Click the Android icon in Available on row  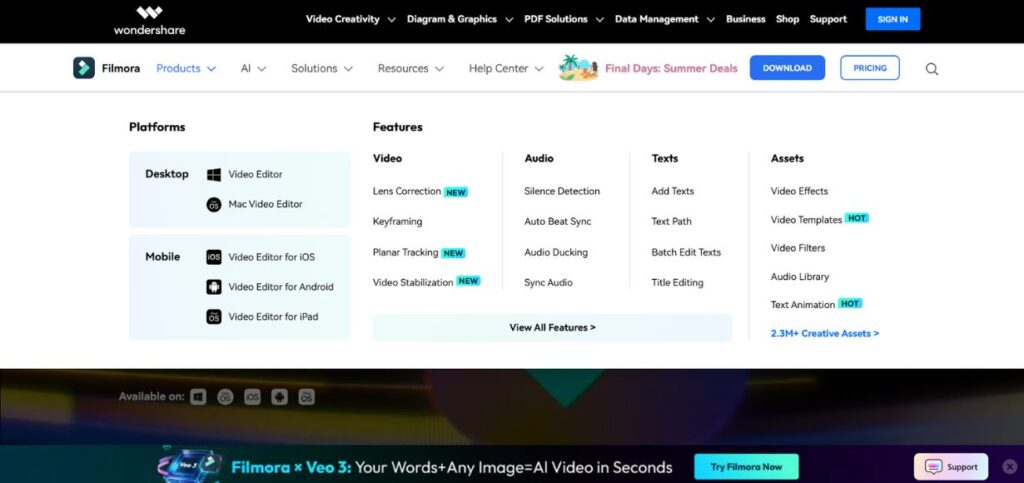pos(280,397)
